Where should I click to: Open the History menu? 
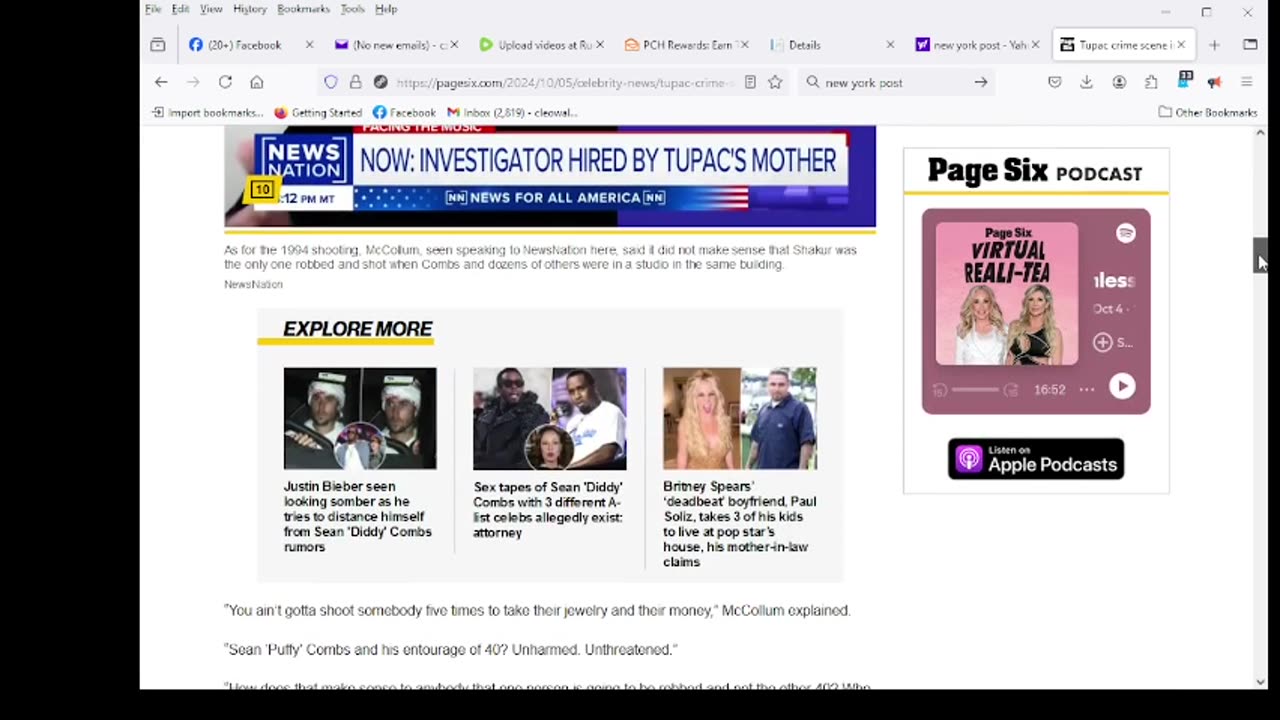[250, 9]
